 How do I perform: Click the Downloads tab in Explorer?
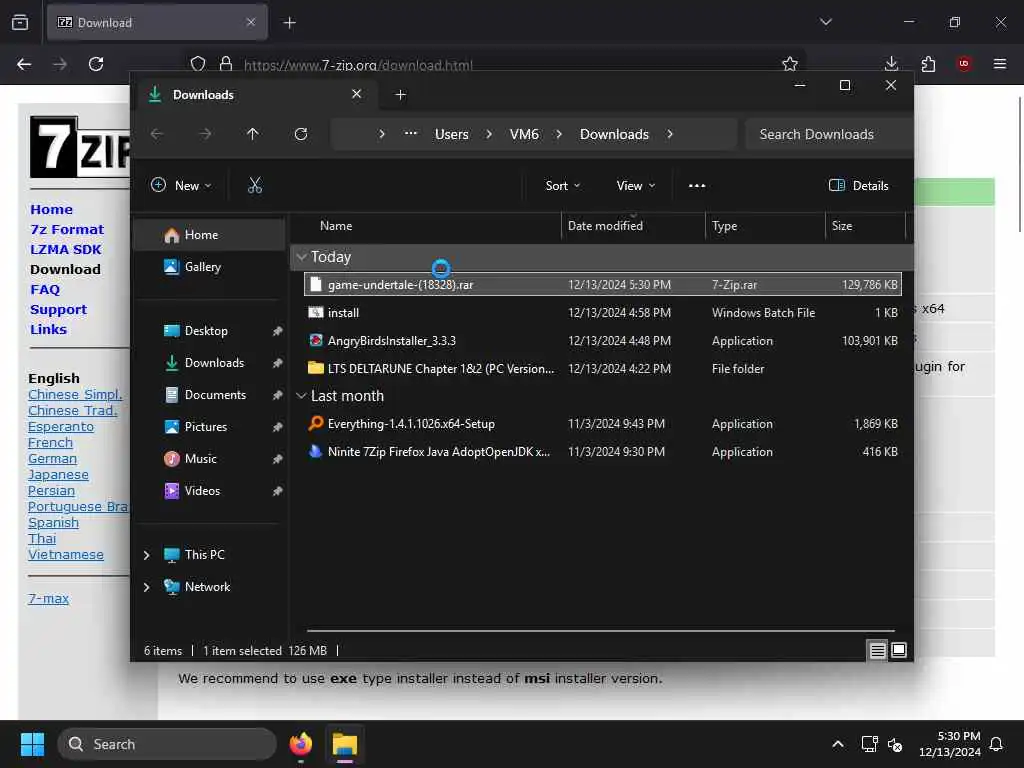(256, 95)
